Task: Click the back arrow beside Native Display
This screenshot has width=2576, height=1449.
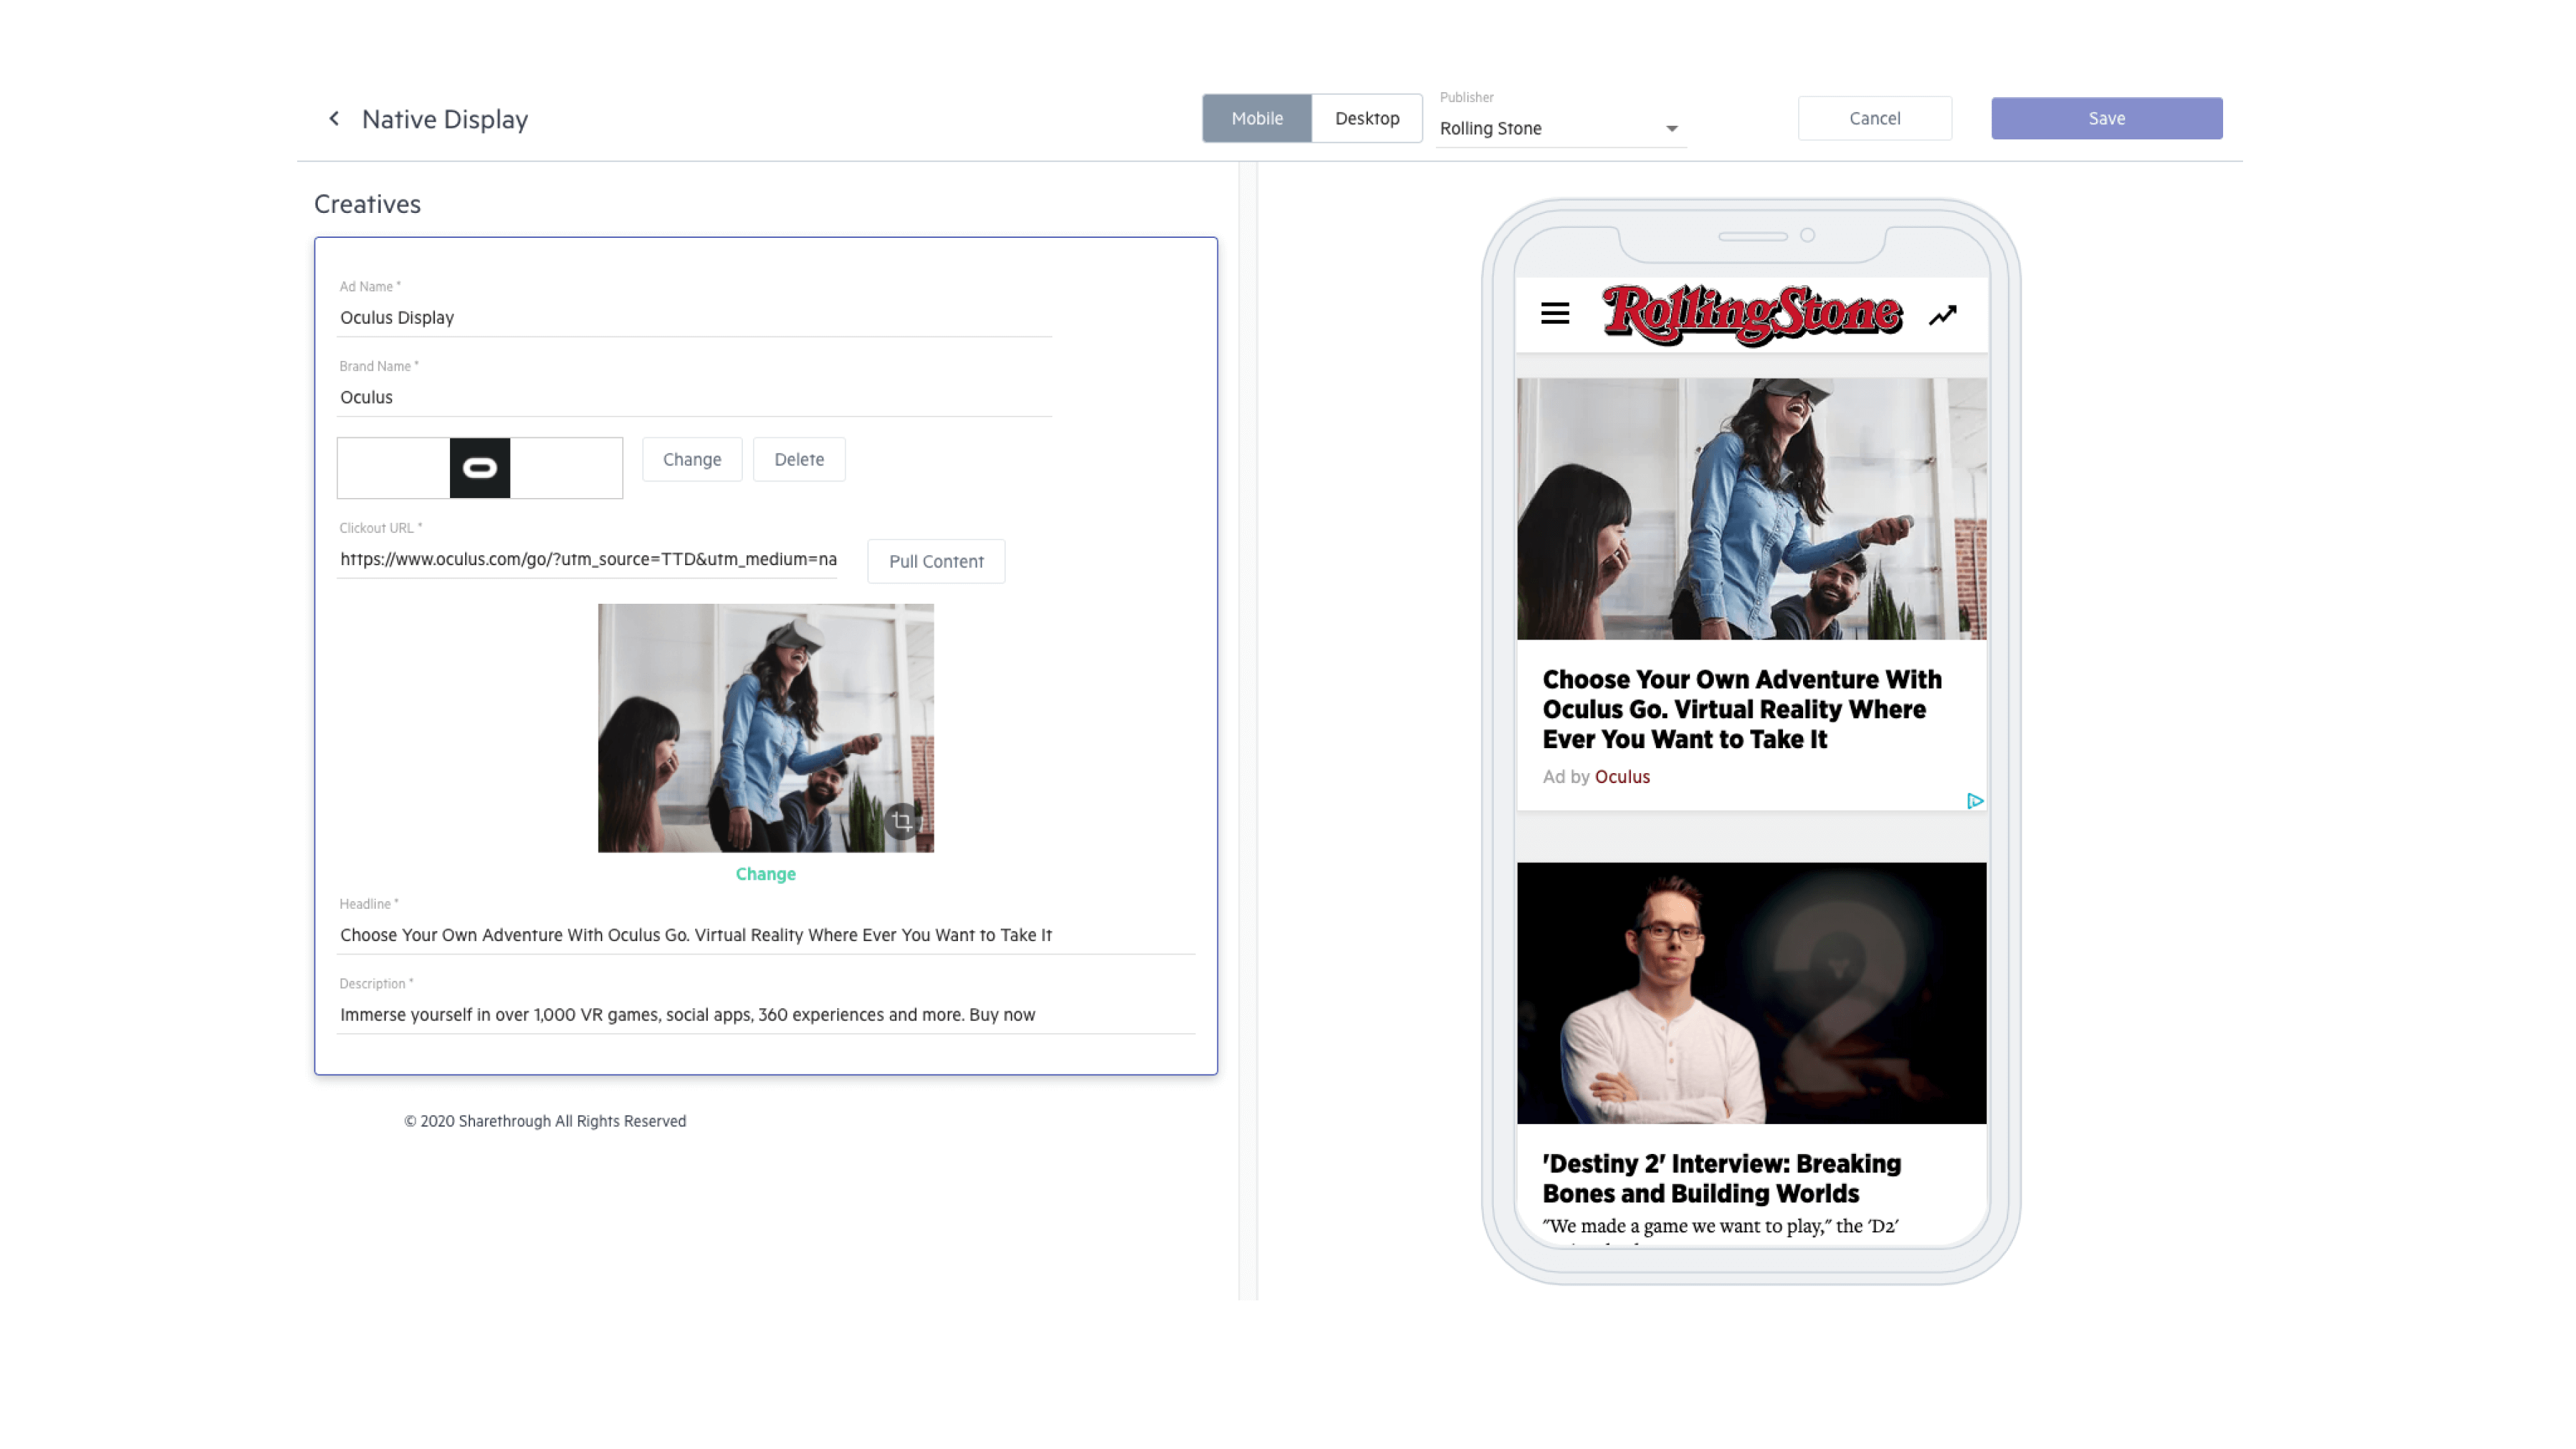Action: tap(334, 119)
